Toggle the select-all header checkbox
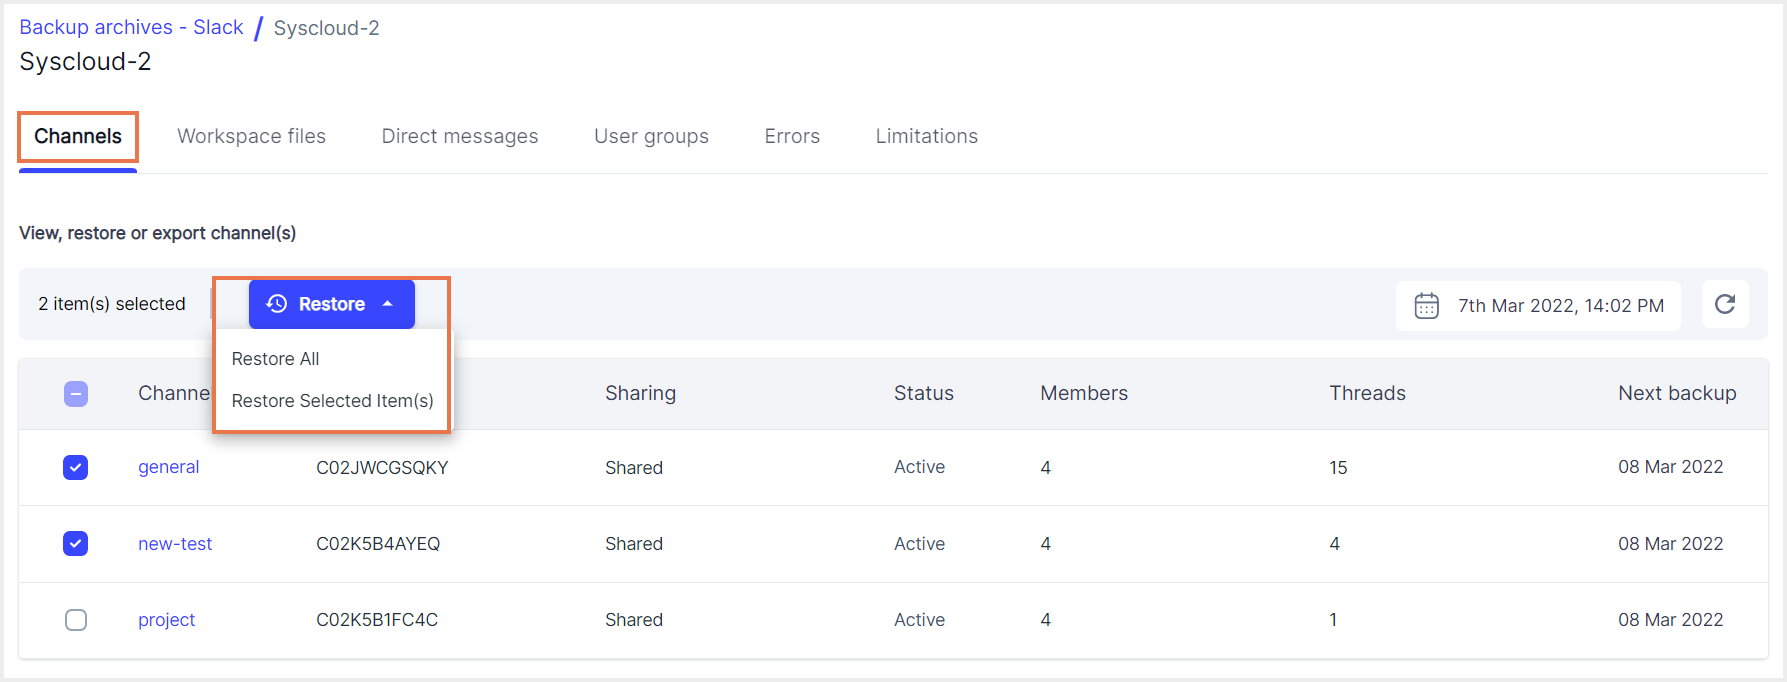This screenshot has width=1787, height=682. (x=76, y=394)
